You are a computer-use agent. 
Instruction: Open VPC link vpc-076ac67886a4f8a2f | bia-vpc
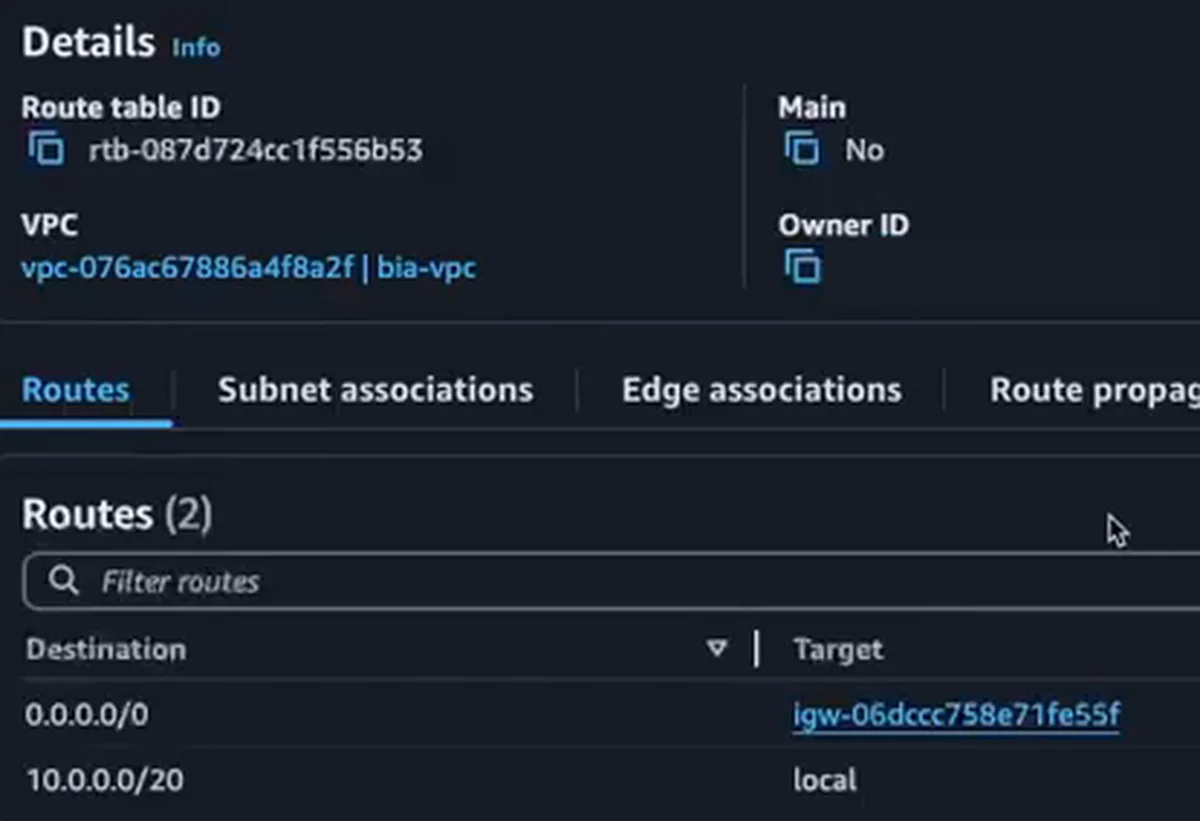tap(248, 268)
